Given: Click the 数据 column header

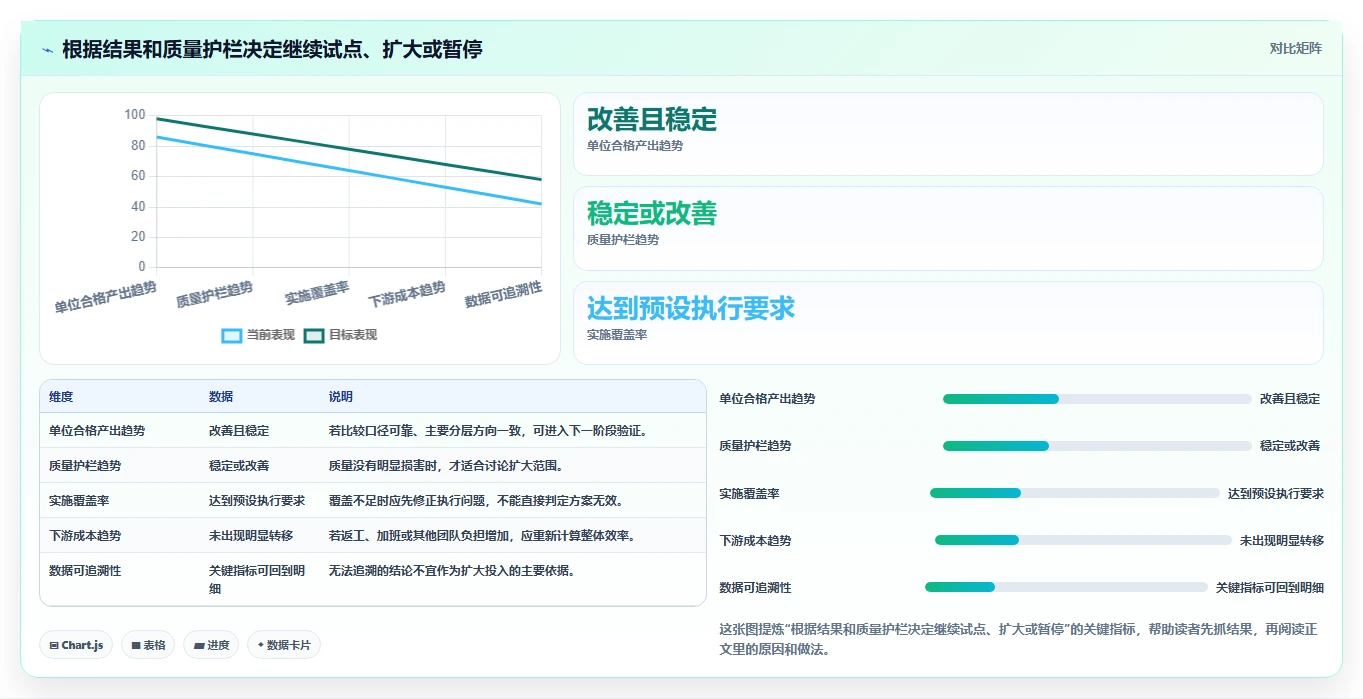Looking at the screenshot, I should [221, 397].
